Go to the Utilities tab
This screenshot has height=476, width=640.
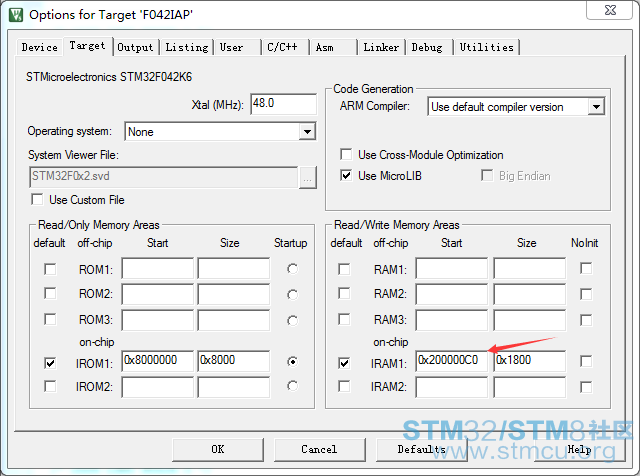(x=487, y=47)
